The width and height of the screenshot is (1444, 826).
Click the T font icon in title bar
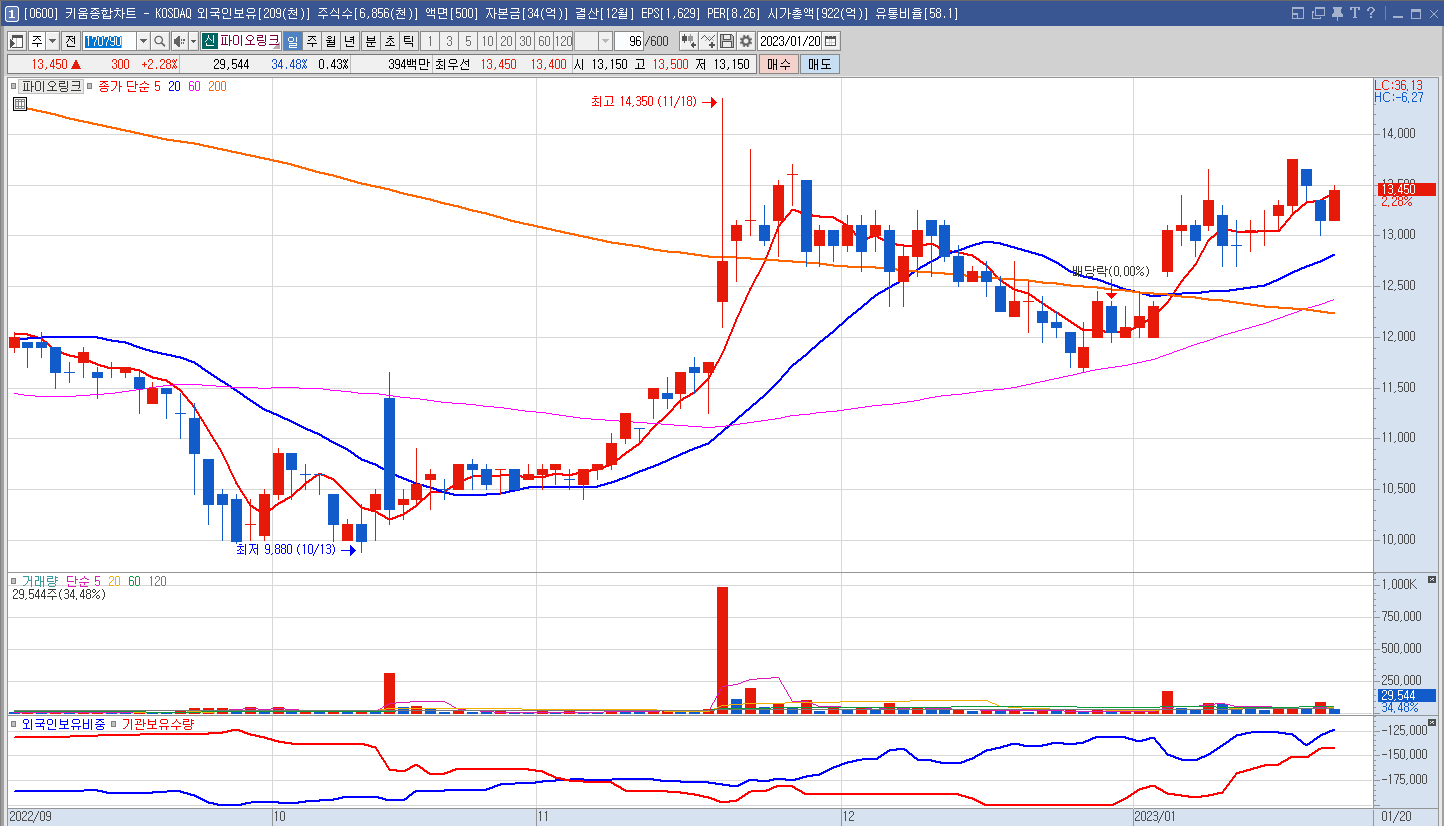[1356, 14]
